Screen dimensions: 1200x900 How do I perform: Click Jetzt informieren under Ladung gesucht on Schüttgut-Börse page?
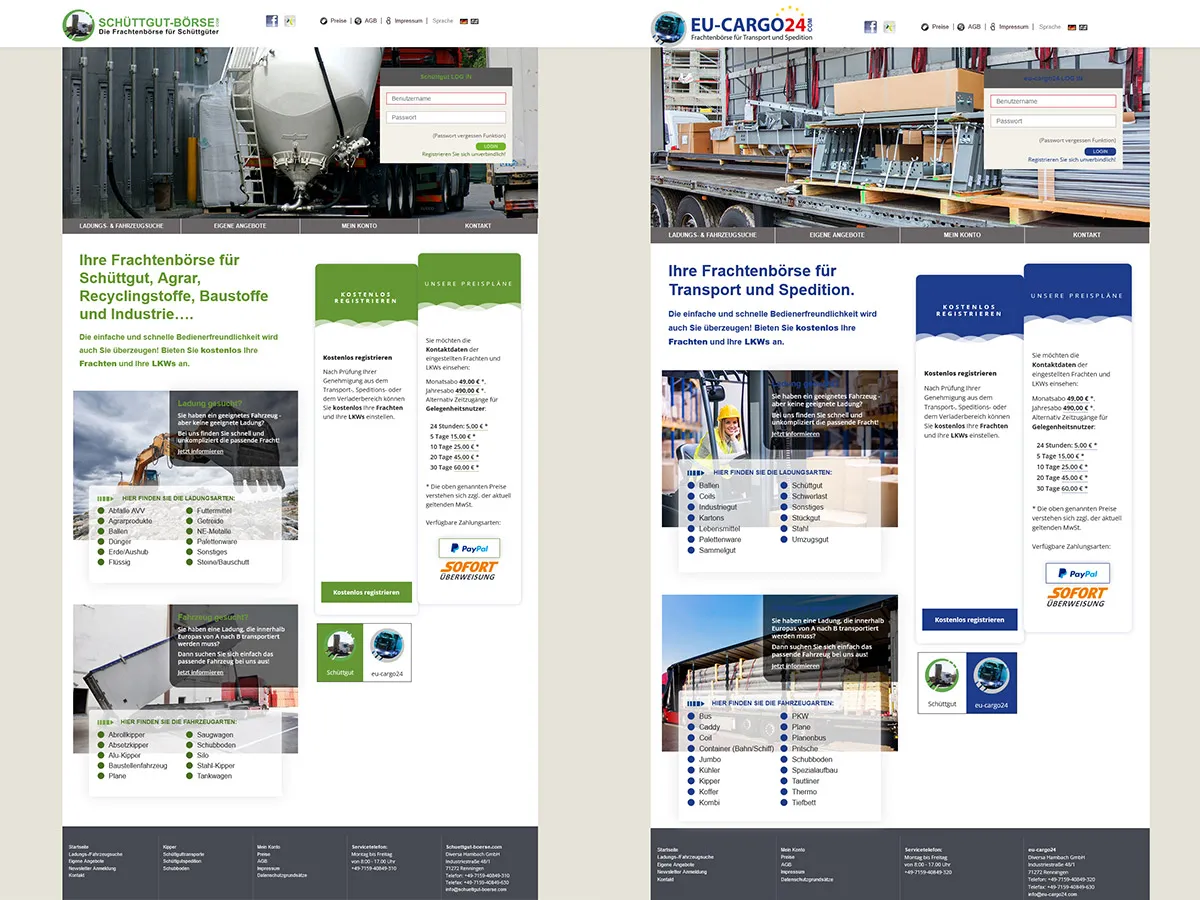tap(200, 452)
